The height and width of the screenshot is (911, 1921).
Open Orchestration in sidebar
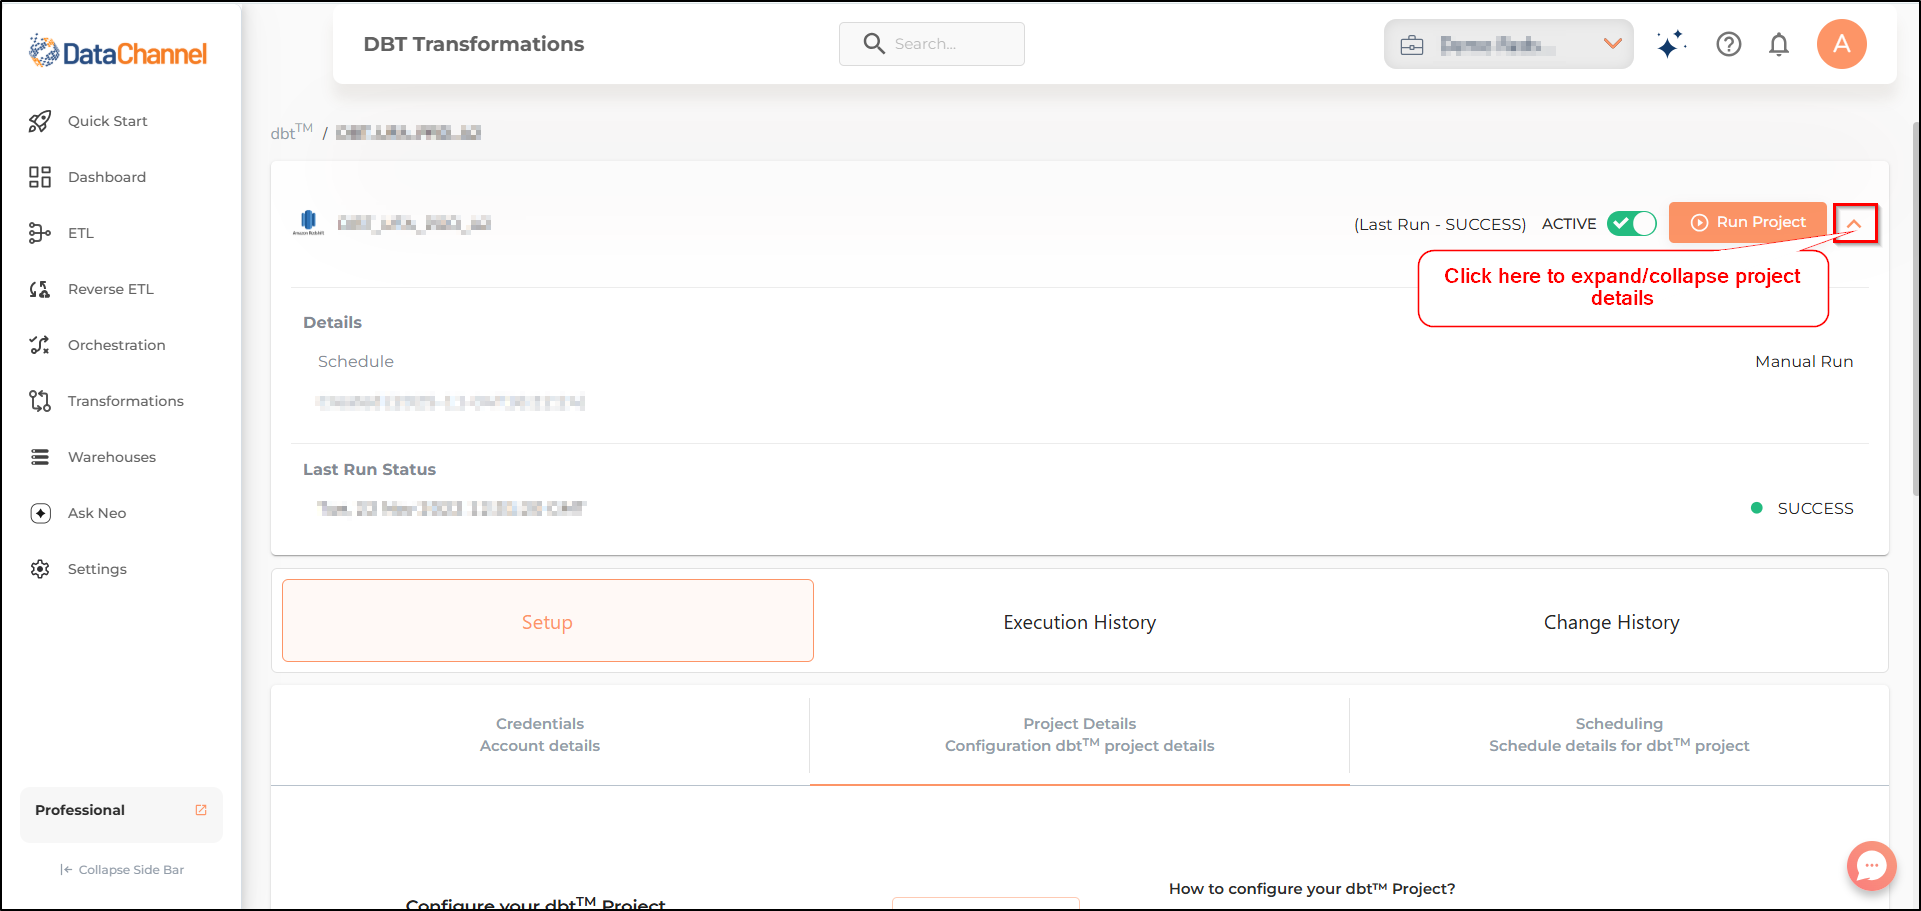pos(117,345)
